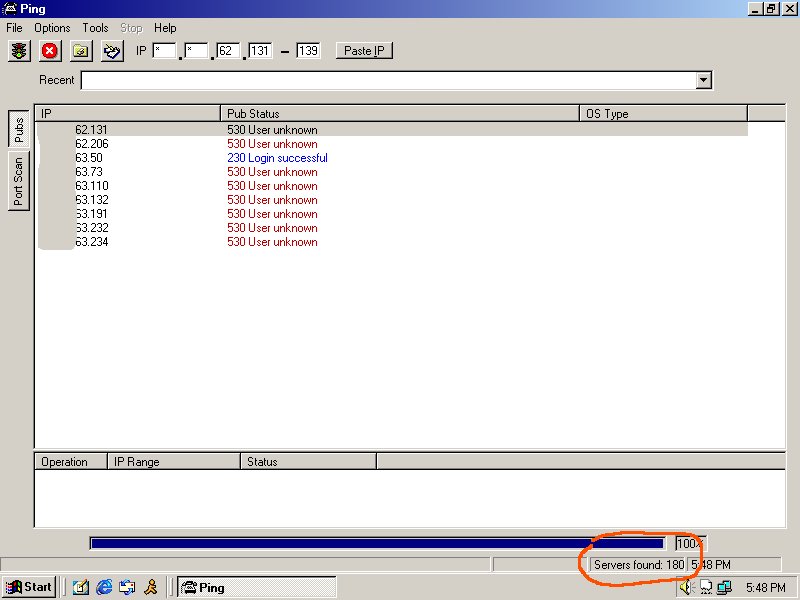
Task: Open AOL Instant Messenger running man icon
Action: coord(150,587)
